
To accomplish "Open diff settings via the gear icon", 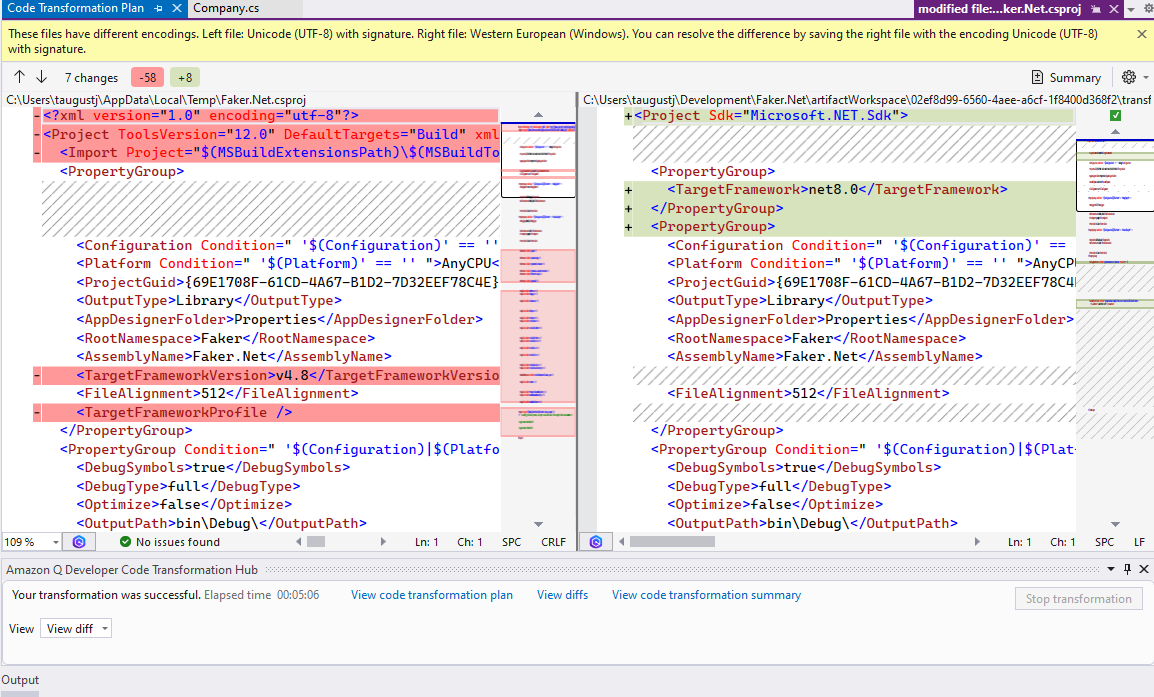I will pyautogui.click(x=1129, y=77).
